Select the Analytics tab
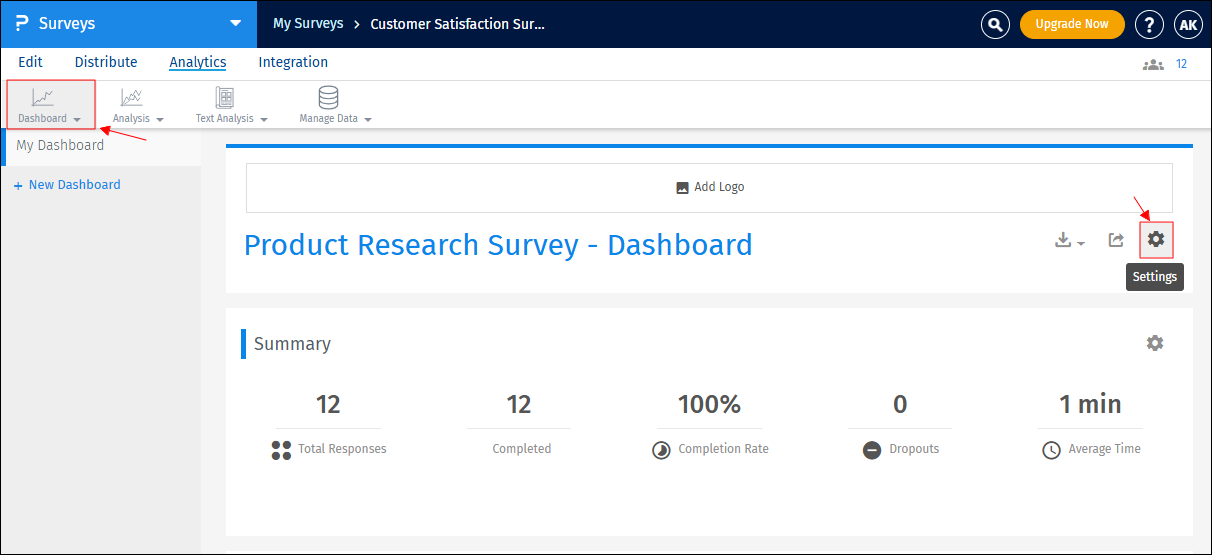Viewport: 1212px width, 555px height. pyautogui.click(x=198, y=62)
